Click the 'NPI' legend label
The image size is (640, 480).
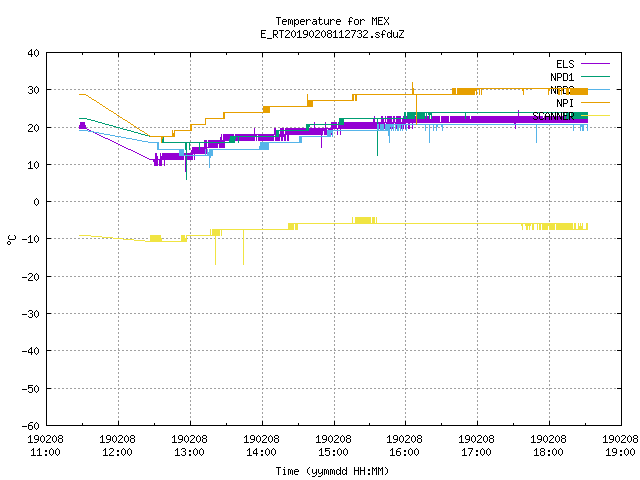[565, 103]
